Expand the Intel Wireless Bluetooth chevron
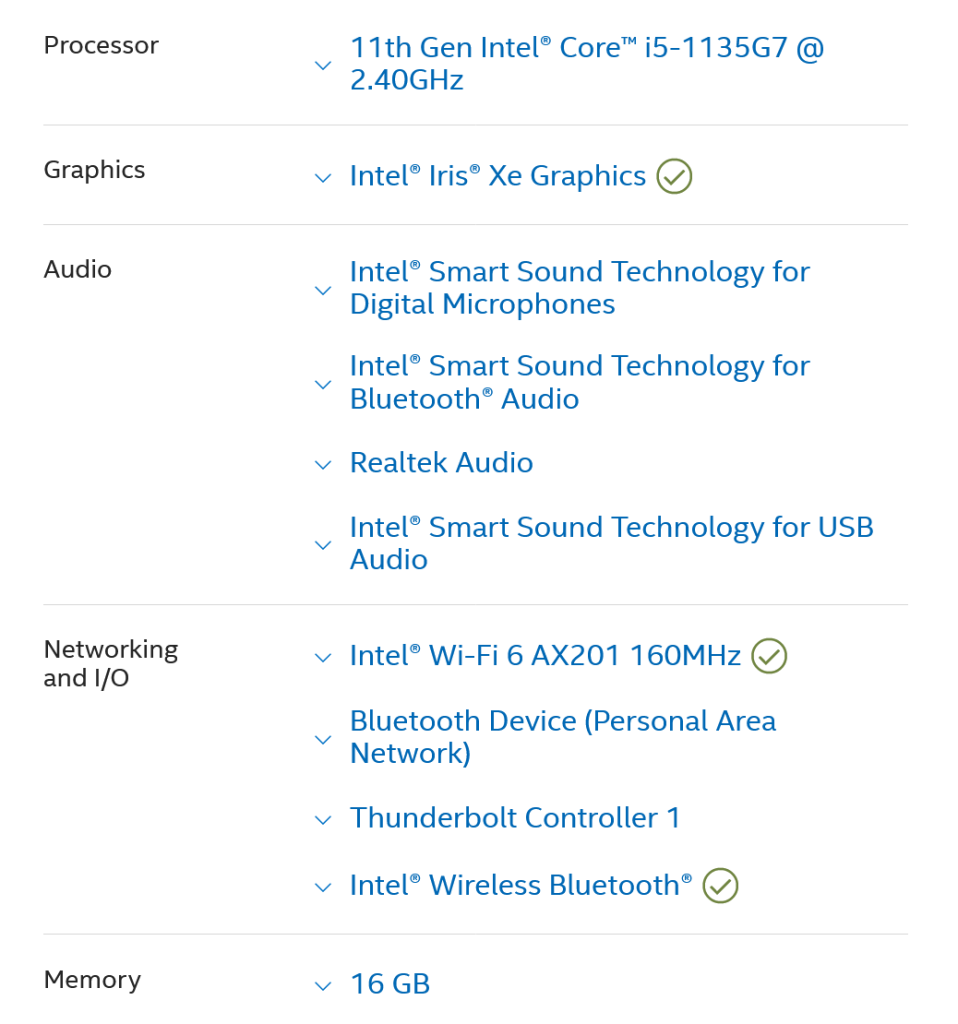Image resolution: width=958 pixels, height=1024 pixels. click(x=322, y=887)
